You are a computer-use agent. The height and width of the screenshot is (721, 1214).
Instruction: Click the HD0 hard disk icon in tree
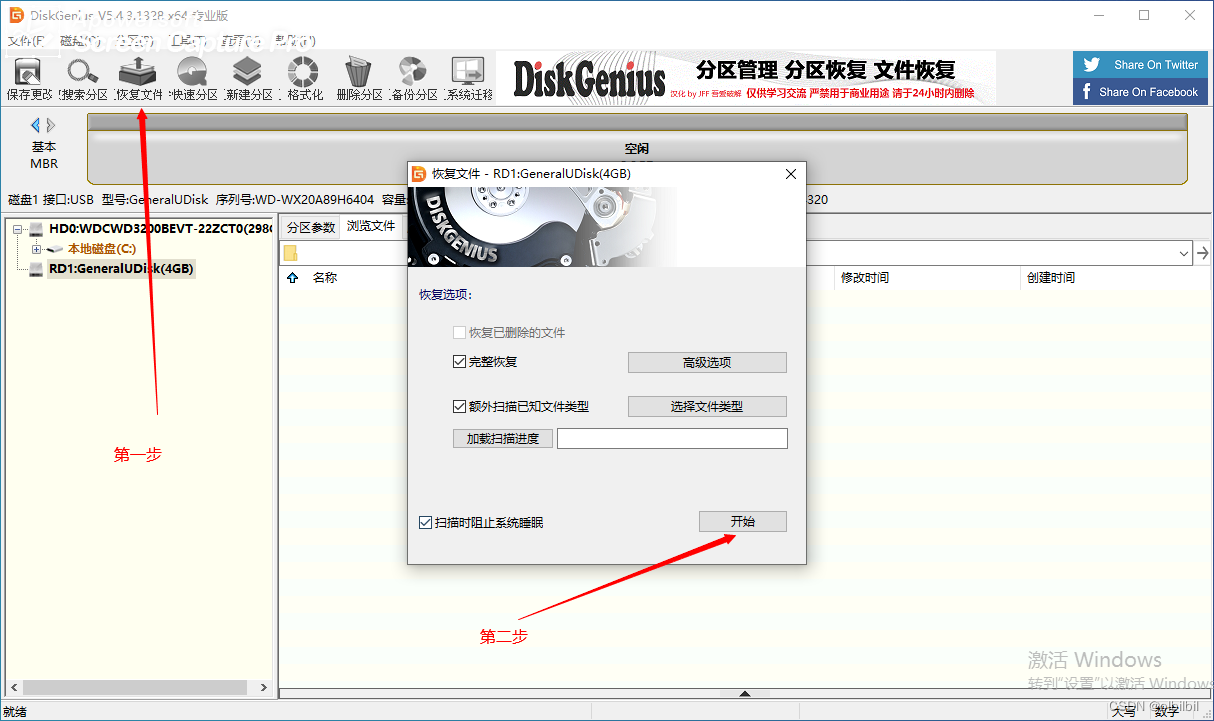pos(37,229)
